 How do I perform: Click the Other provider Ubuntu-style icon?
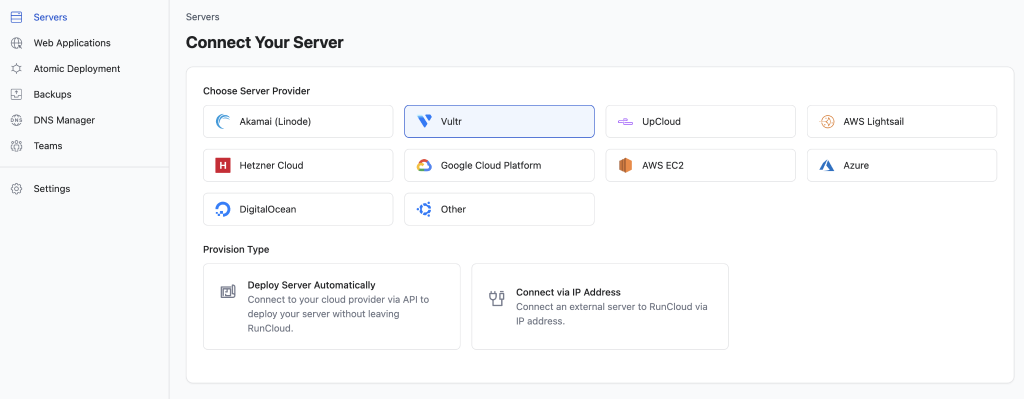click(424, 209)
